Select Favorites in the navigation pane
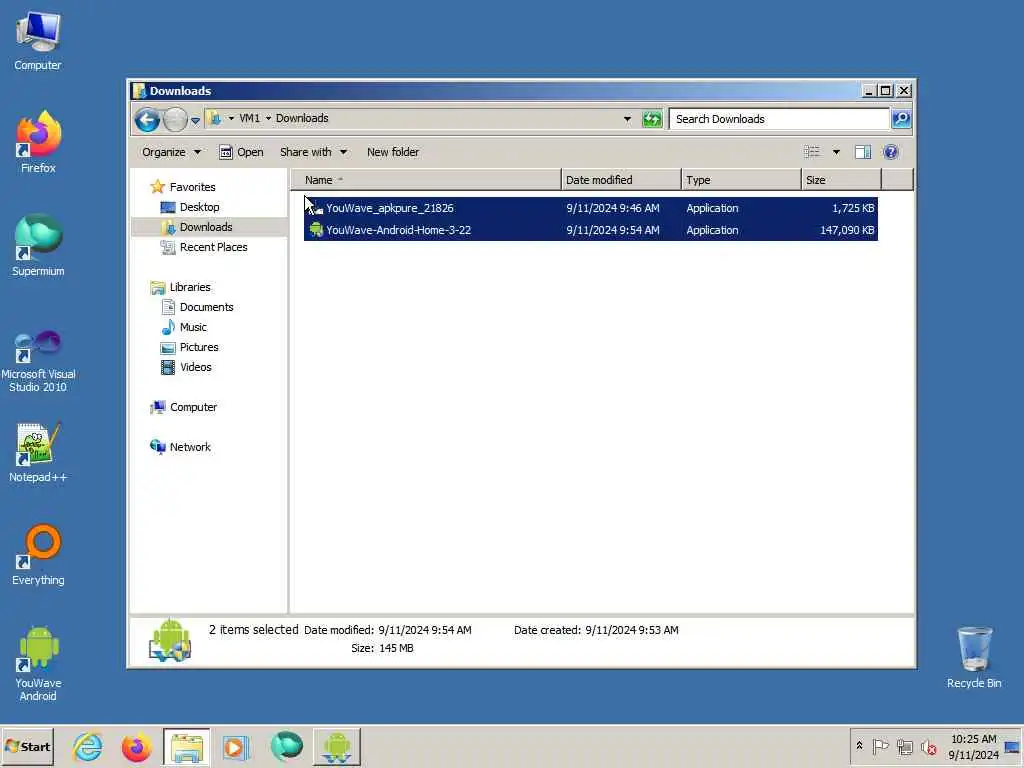The image size is (1024, 768). [x=192, y=187]
